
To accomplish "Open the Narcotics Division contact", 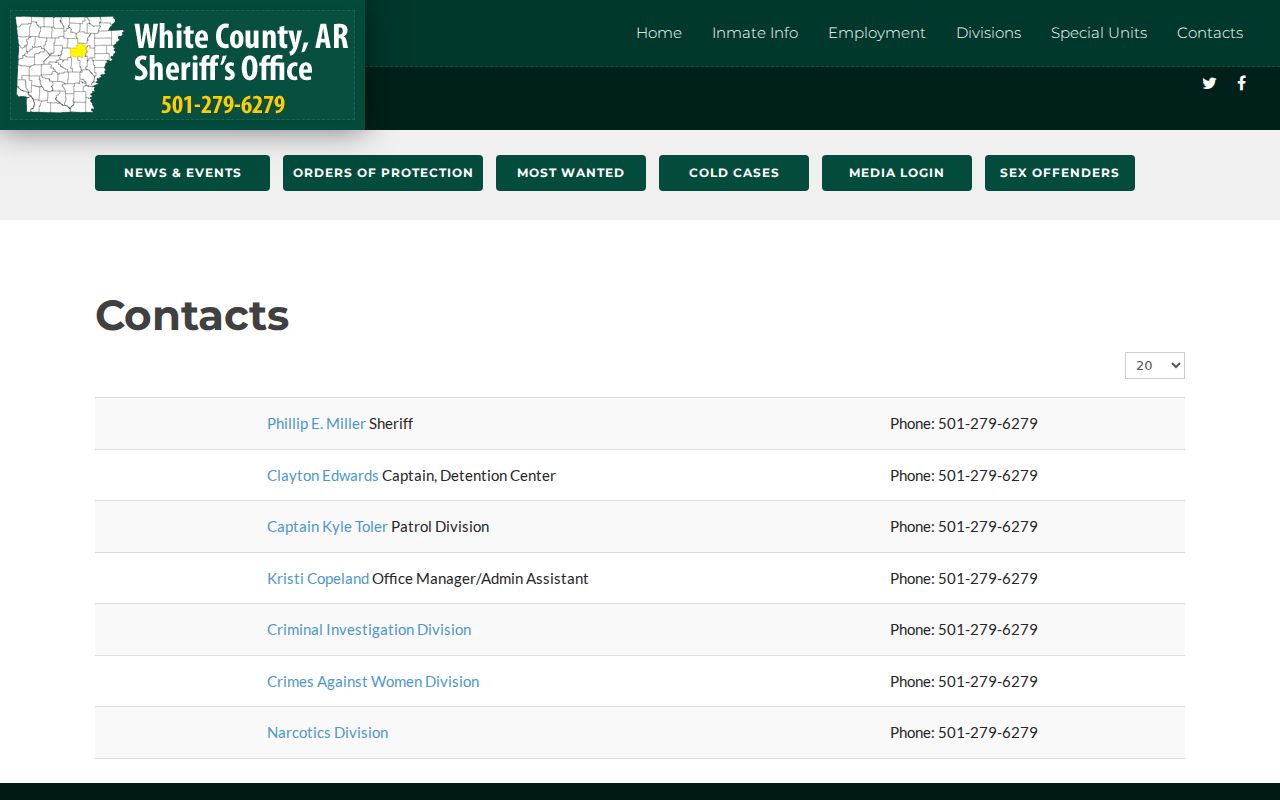I will point(327,733).
